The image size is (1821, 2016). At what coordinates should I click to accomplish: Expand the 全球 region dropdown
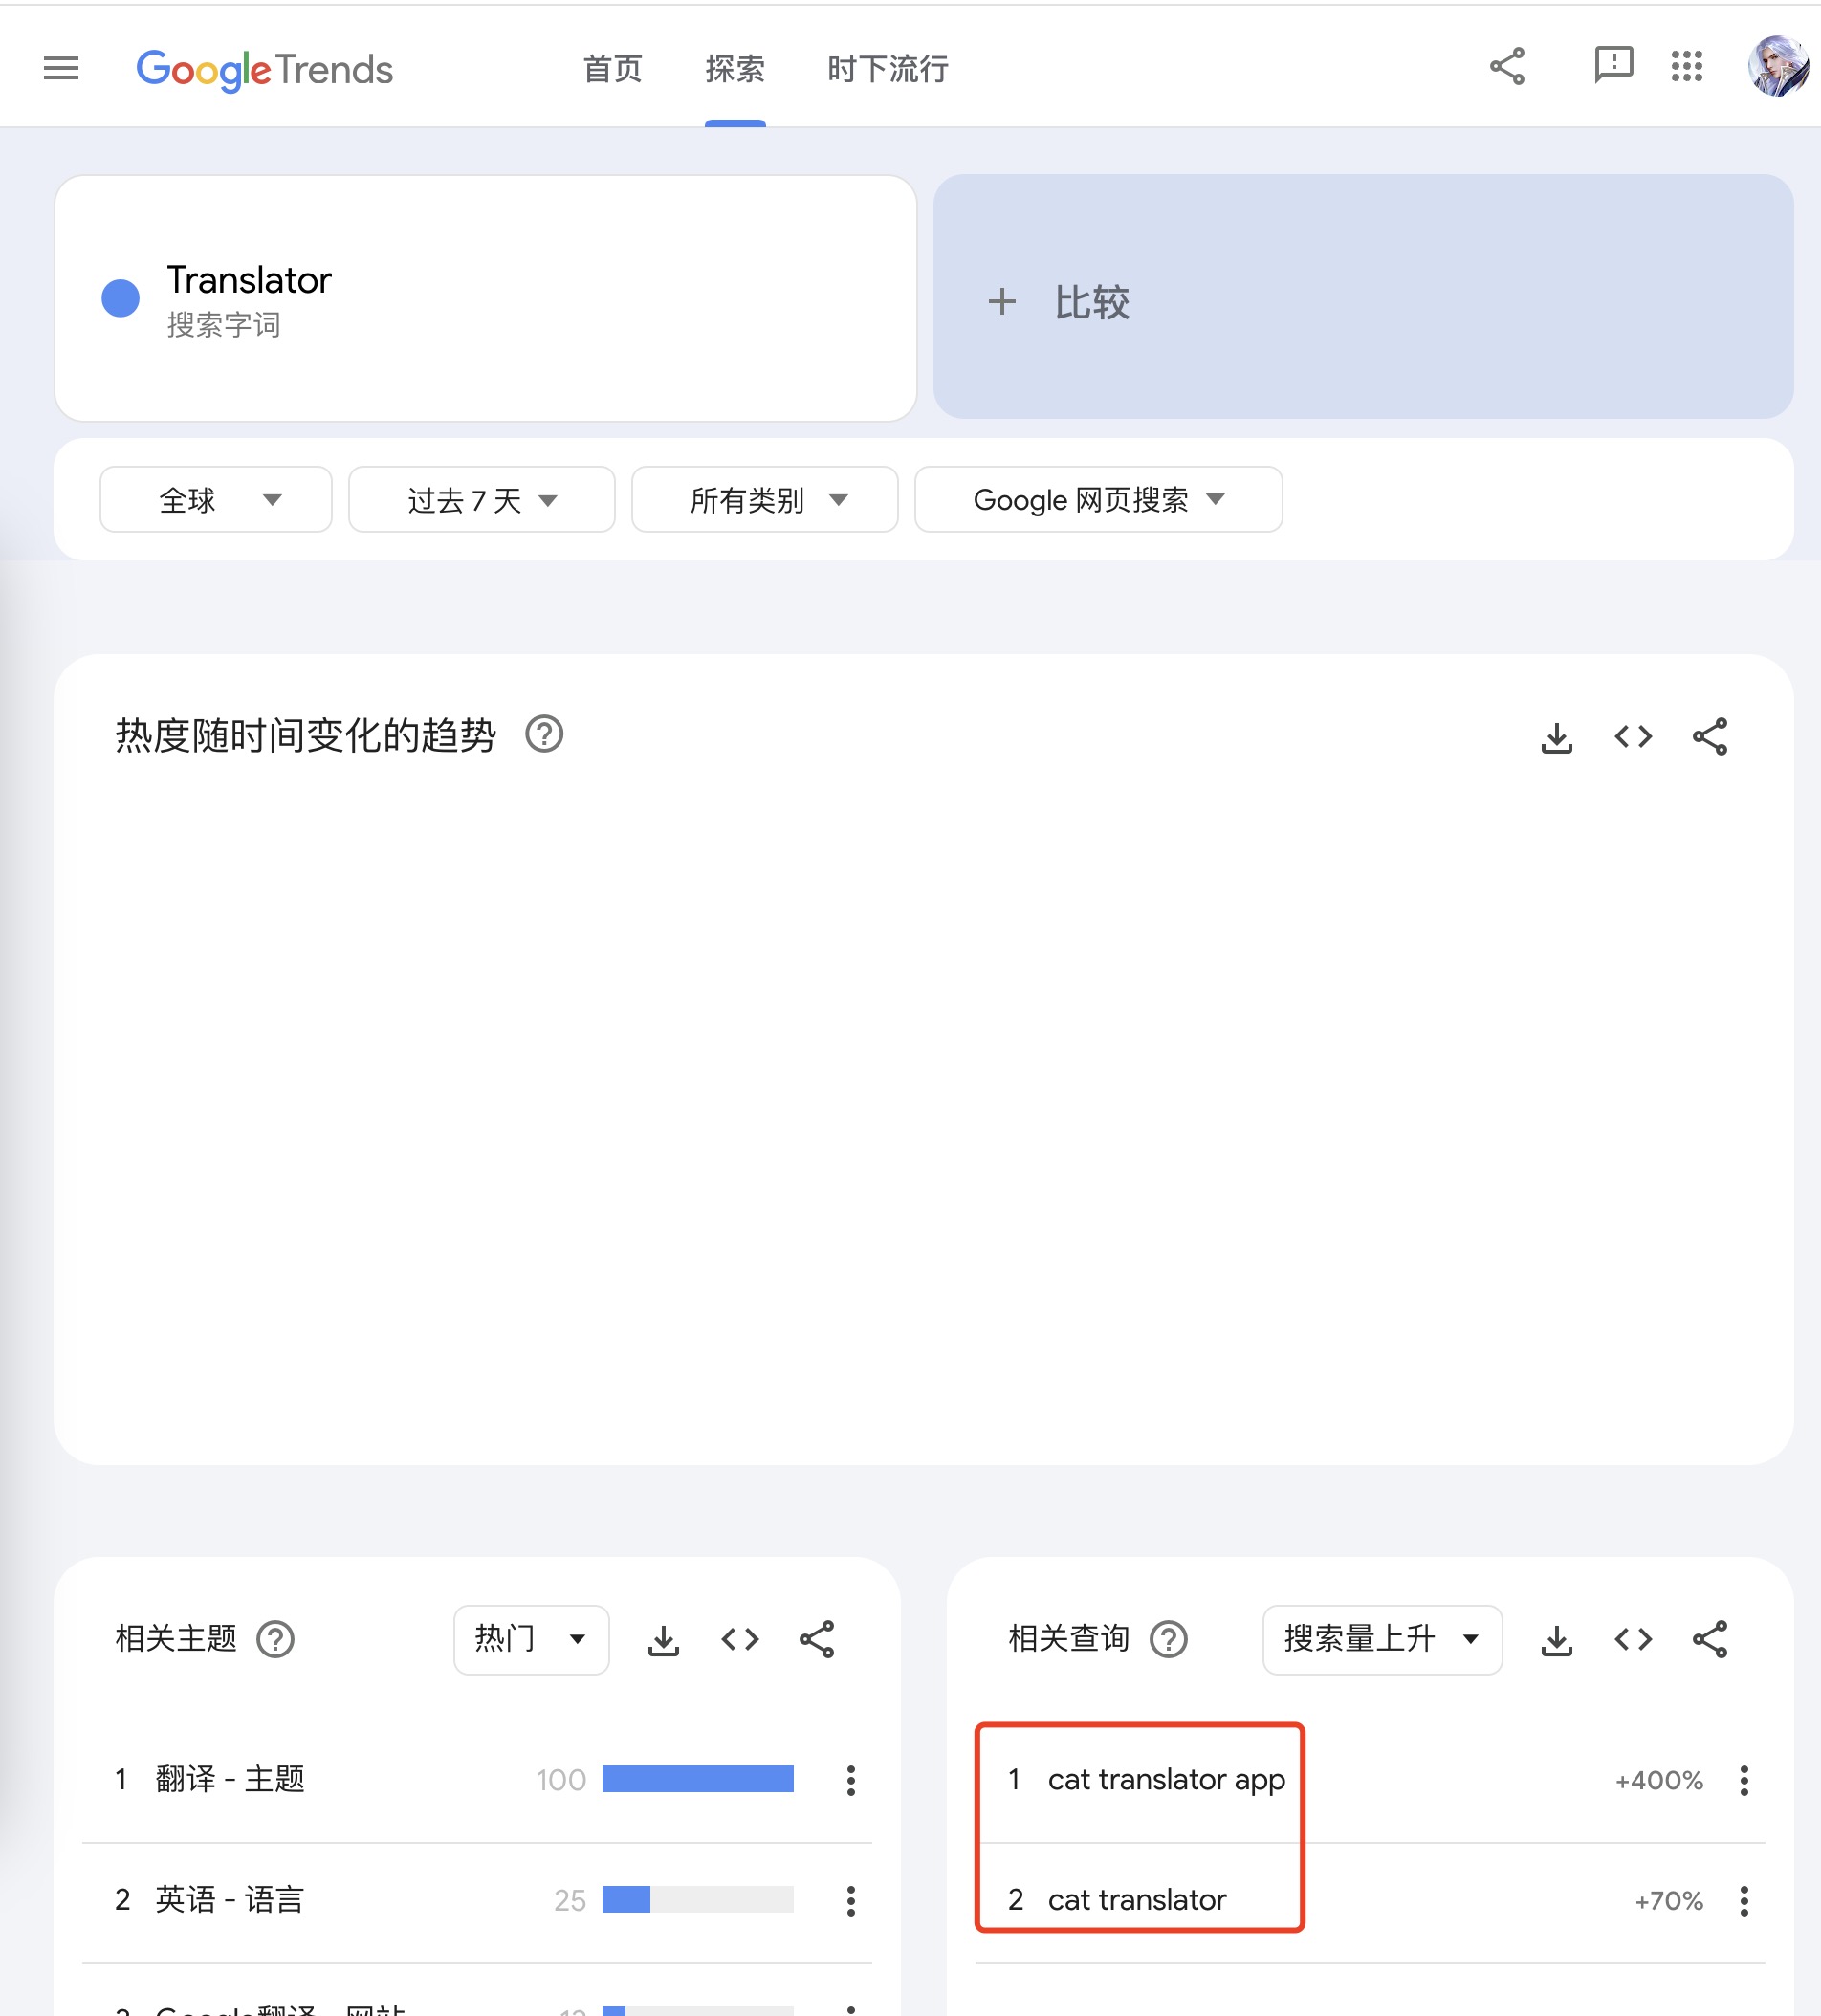coord(216,499)
